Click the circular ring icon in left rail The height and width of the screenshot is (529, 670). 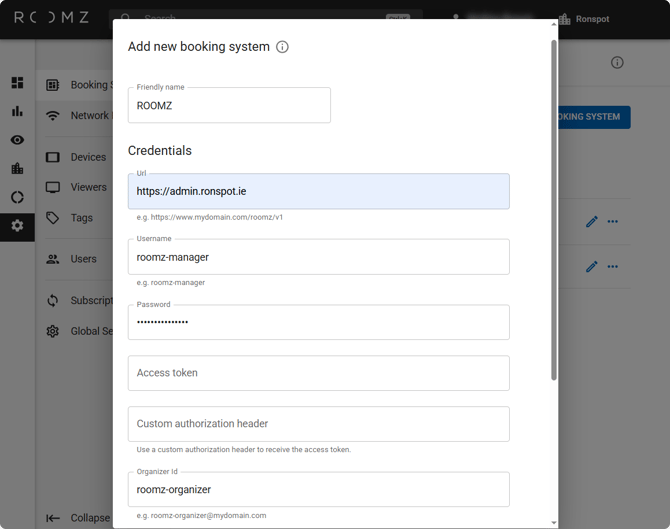pyautogui.click(x=17, y=197)
